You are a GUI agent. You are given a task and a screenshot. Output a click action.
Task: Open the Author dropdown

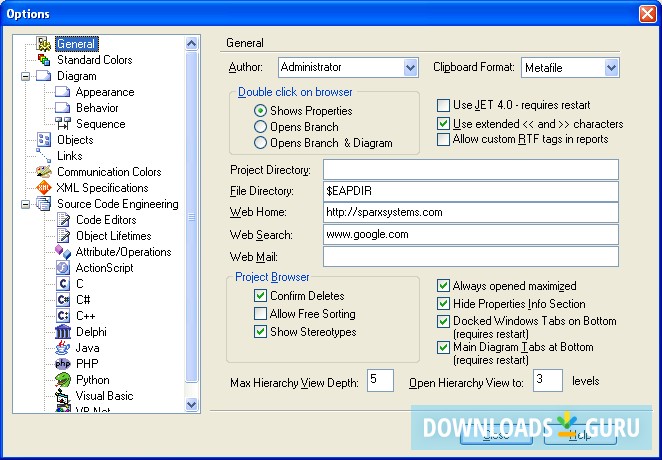click(x=410, y=68)
